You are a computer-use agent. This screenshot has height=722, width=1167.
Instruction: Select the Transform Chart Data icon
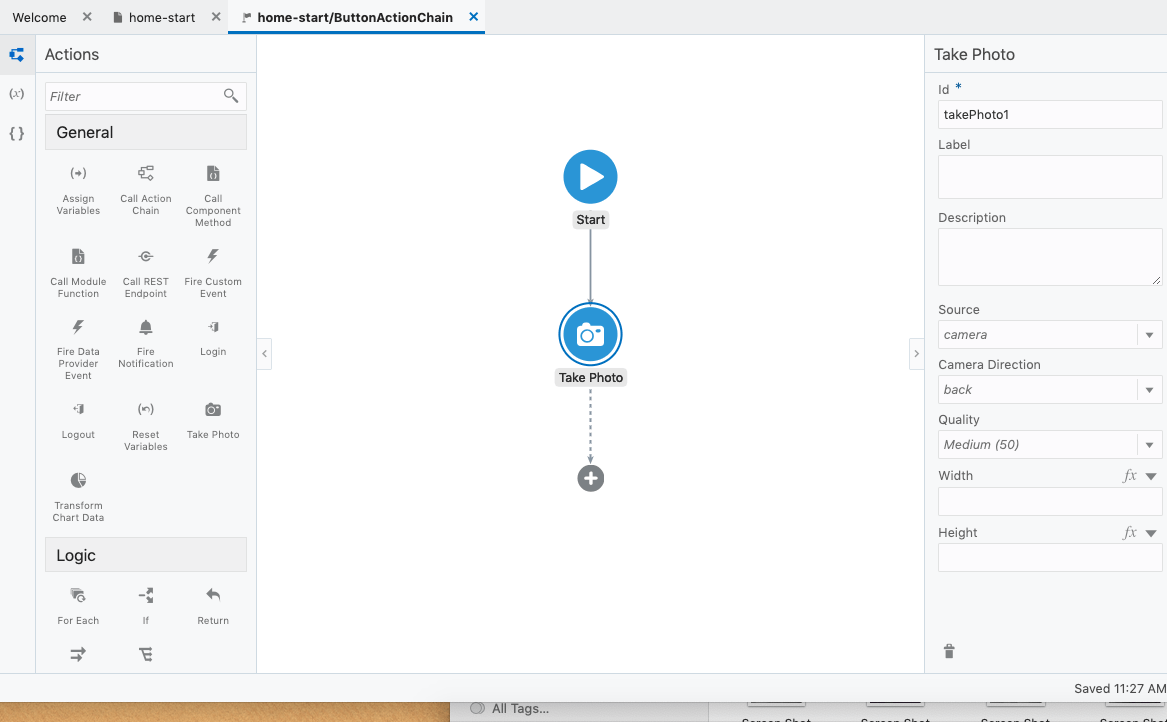pos(78,481)
